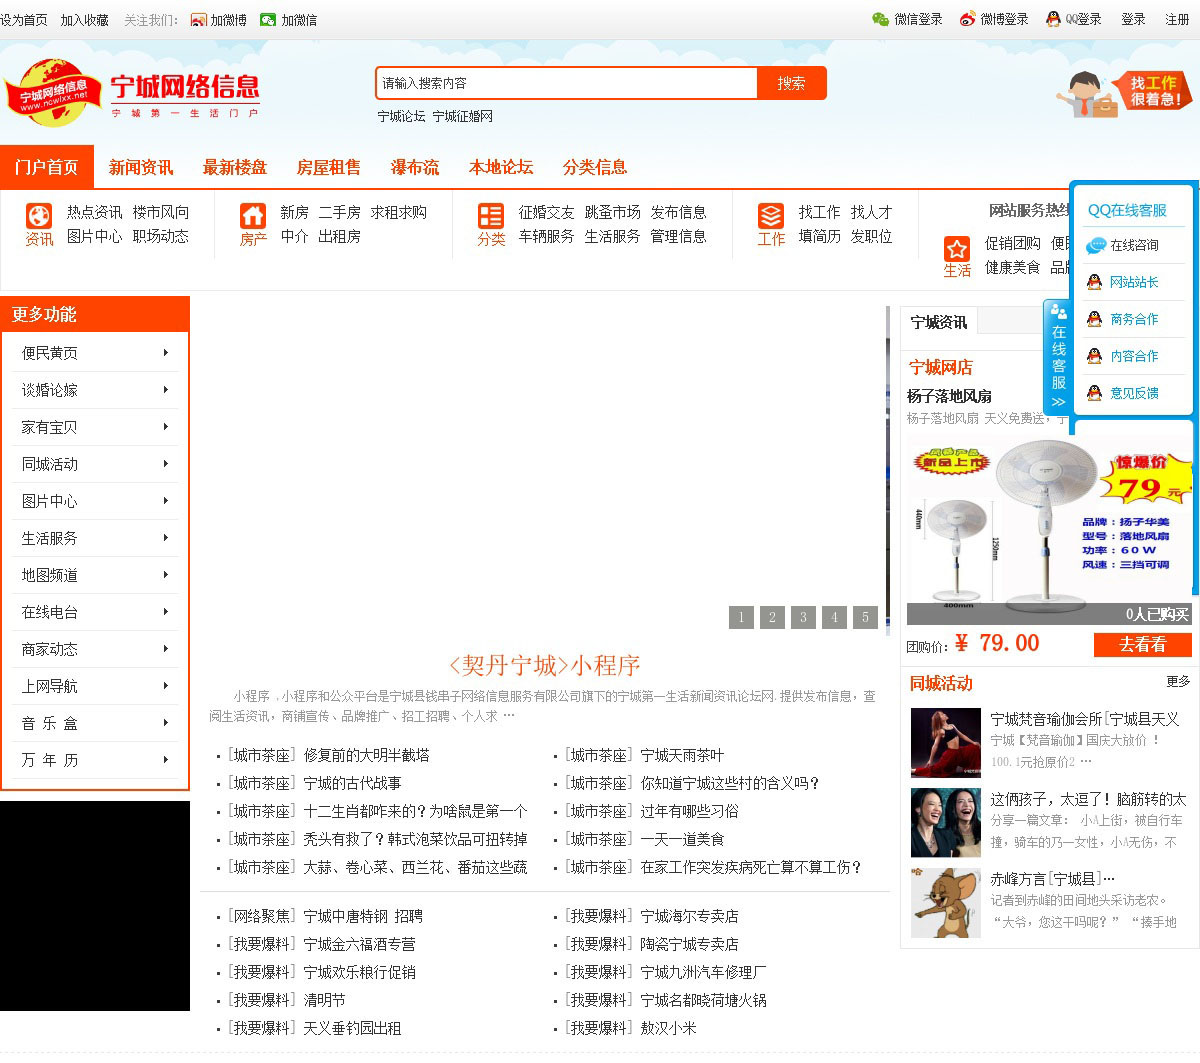This screenshot has height=1063, width=1200.
Task: Click the 登录 link
Action: click(x=1133, y=19)
